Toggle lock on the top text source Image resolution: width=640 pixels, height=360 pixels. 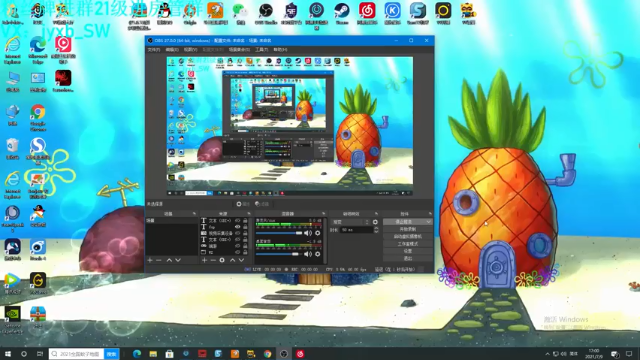click(x=245, y=220)
